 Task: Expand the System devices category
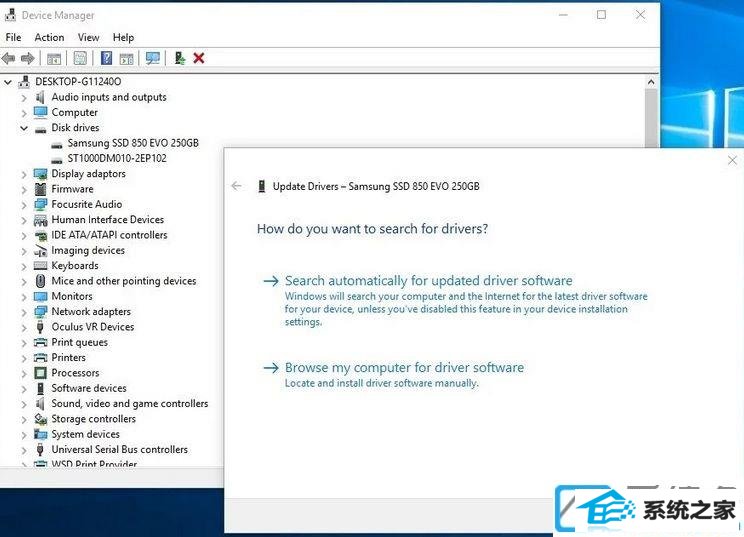(24, 435)
